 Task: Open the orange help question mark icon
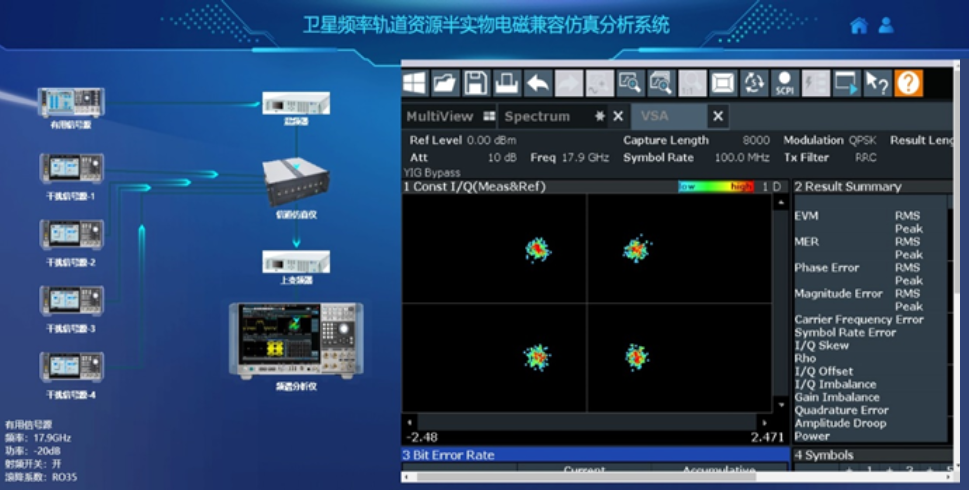pos(908,82)
